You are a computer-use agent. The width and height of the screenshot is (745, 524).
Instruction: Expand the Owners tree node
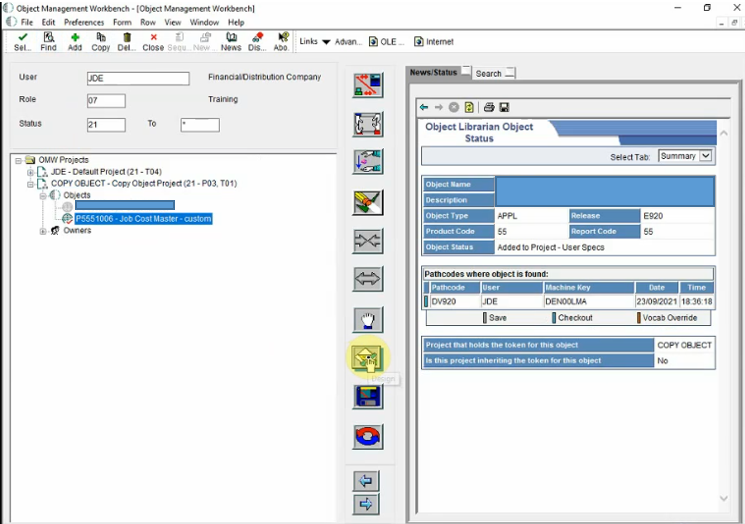coord(43,231)
